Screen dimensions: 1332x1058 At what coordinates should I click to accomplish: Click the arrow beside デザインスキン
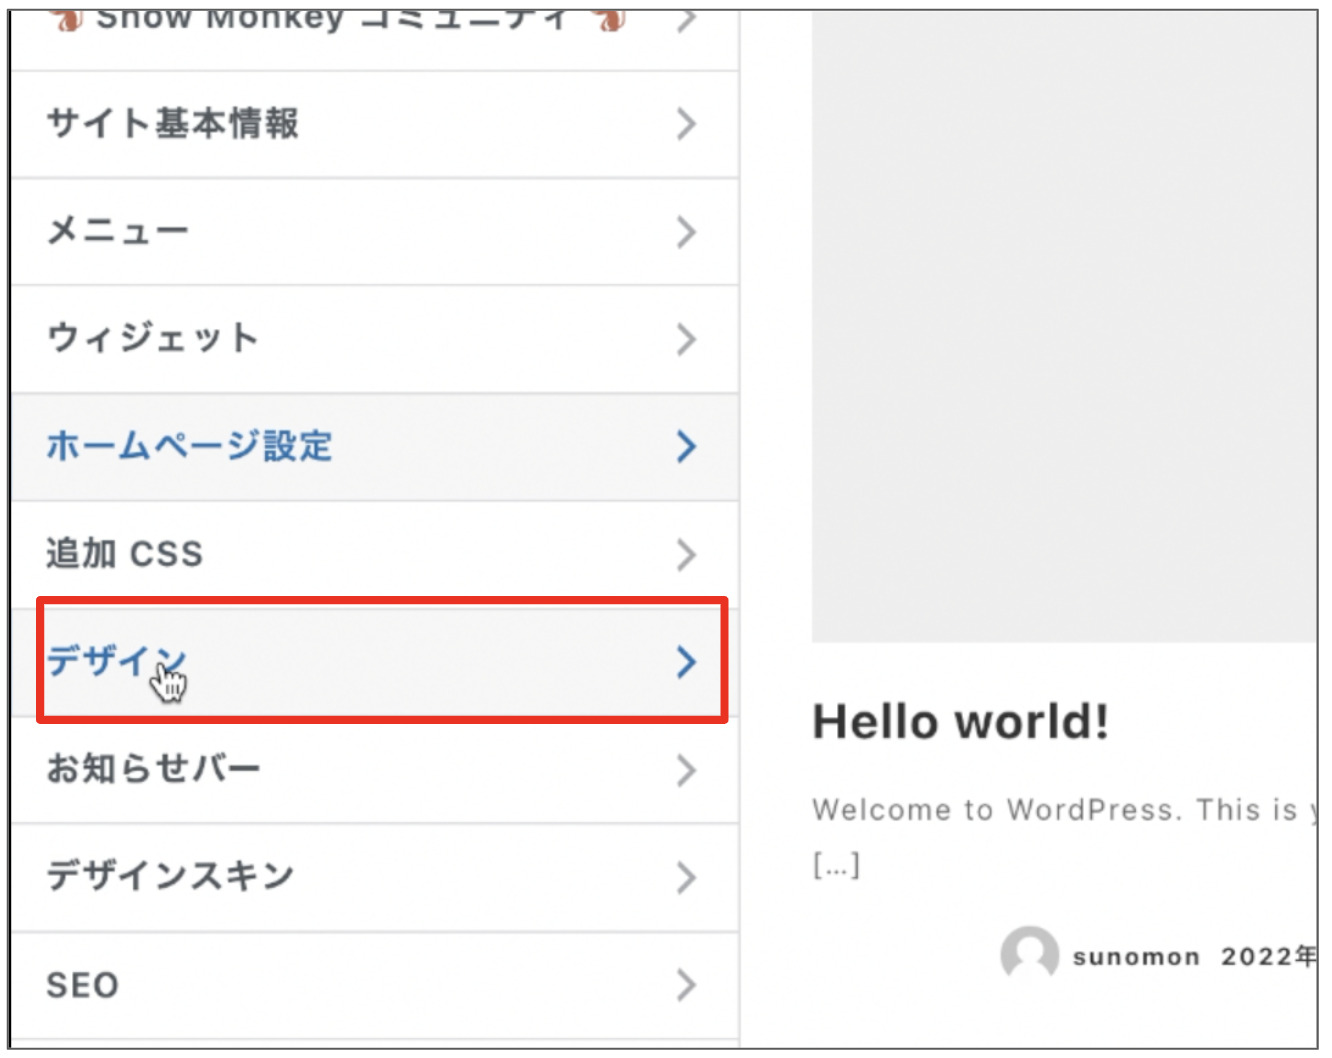coord(686,877)
